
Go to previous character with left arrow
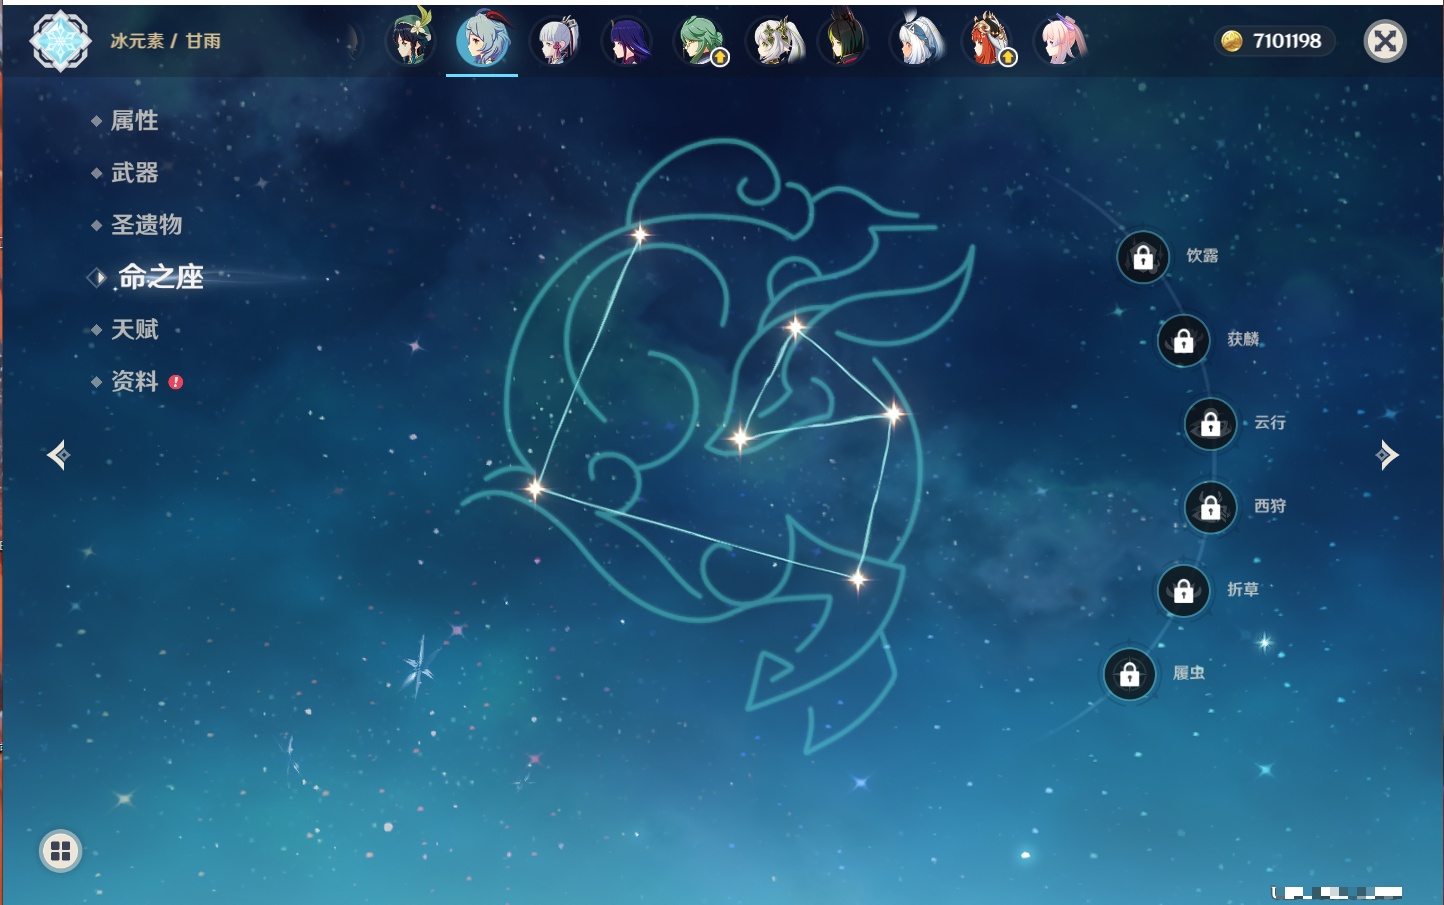[x=58, y=455]
